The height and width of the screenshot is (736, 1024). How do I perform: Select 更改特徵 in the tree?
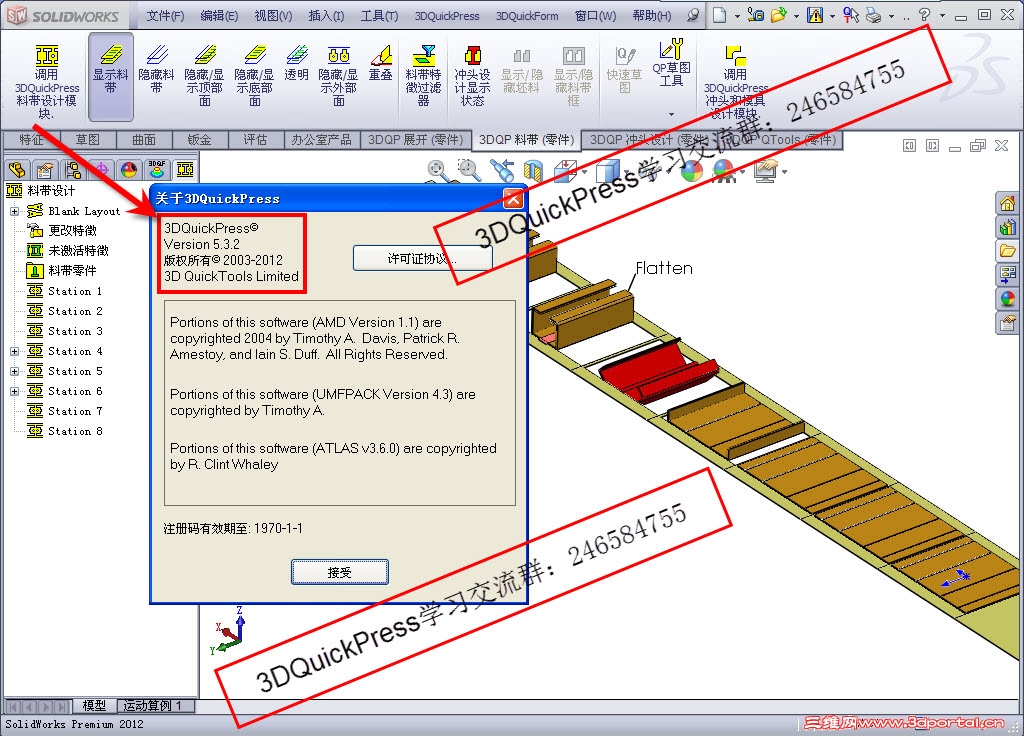coord(72,231)
